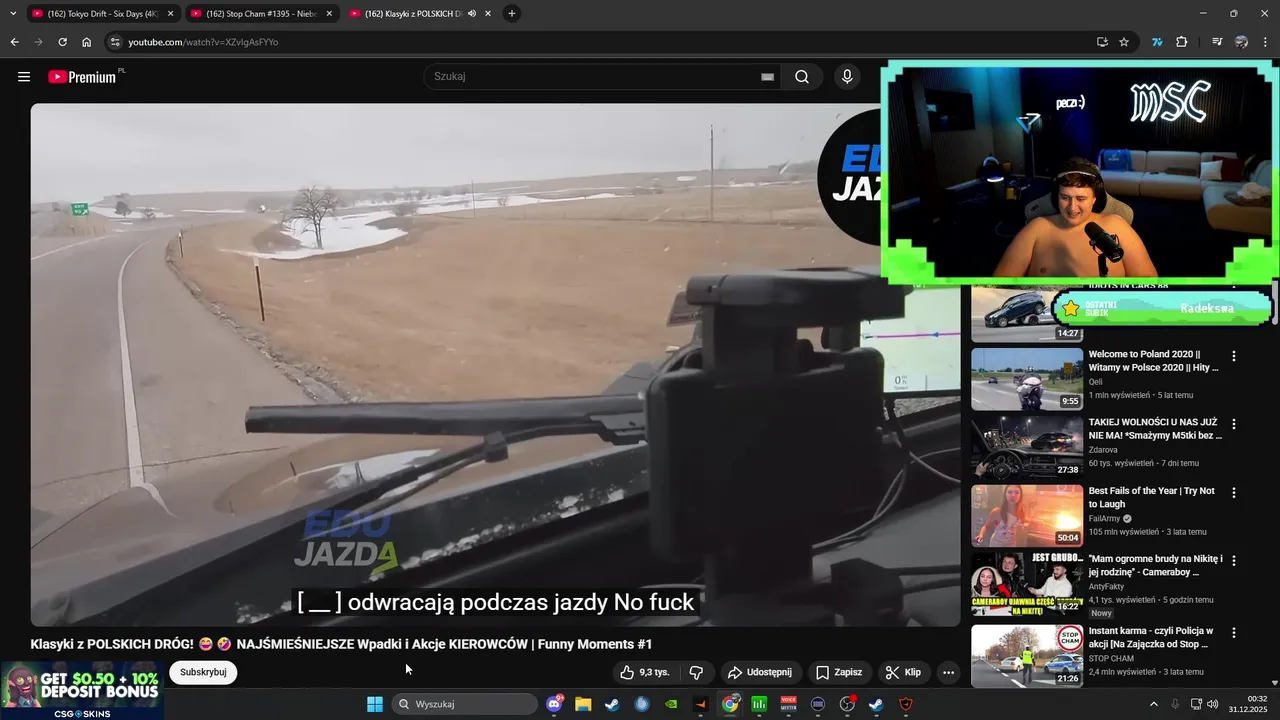The width and height of the screenshot is (1280, 720).
Task: Open the Qeli channel link
Action: coord(1096,382)
